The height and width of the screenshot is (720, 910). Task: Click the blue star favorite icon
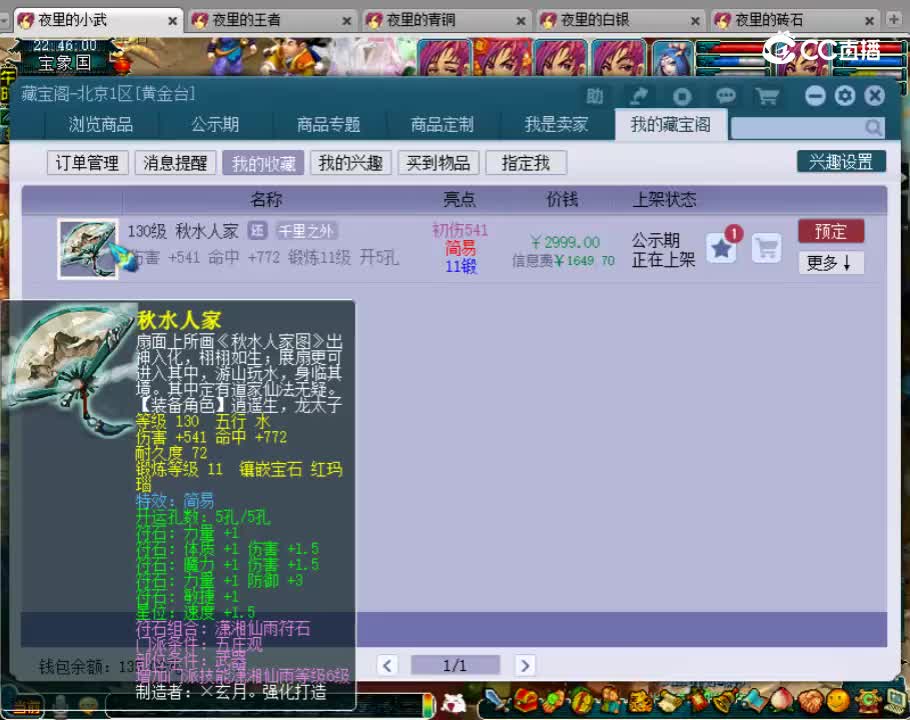tap(721, 248)
